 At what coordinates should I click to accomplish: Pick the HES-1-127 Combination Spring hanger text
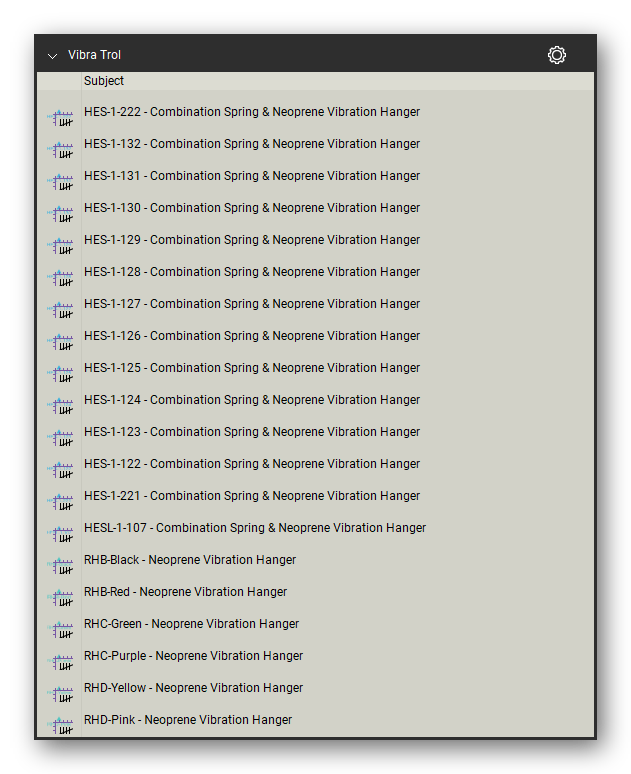[x=252, y=304]
